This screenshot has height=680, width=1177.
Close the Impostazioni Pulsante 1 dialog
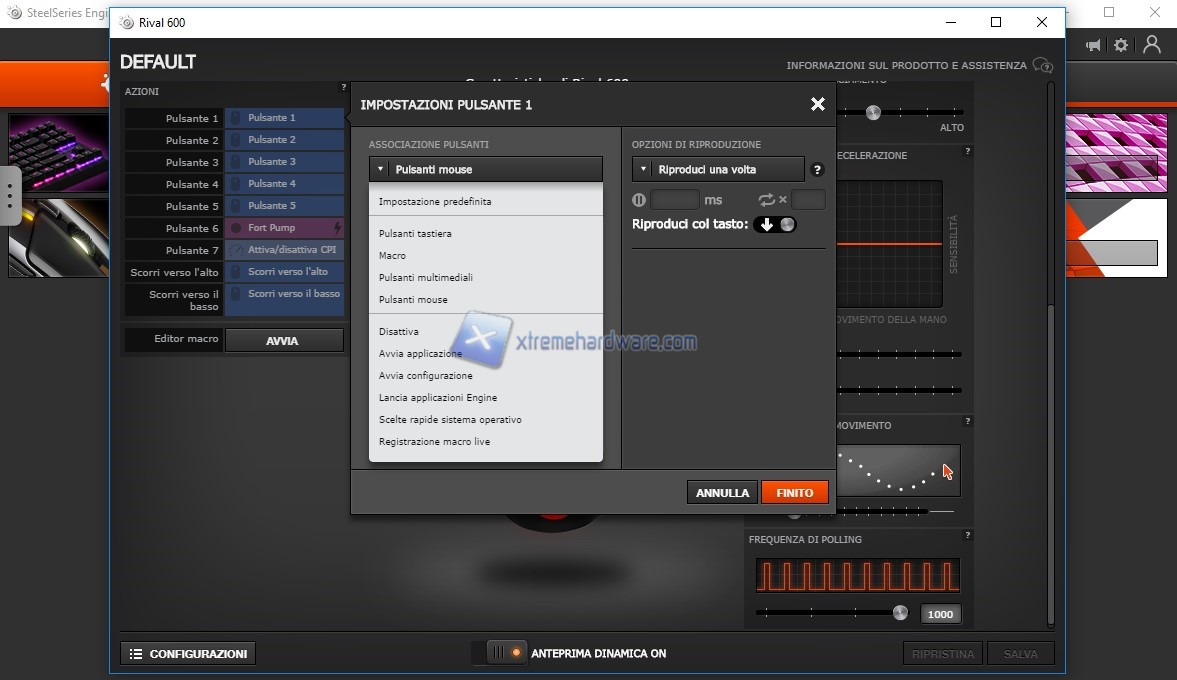click(x=817, y=104)
